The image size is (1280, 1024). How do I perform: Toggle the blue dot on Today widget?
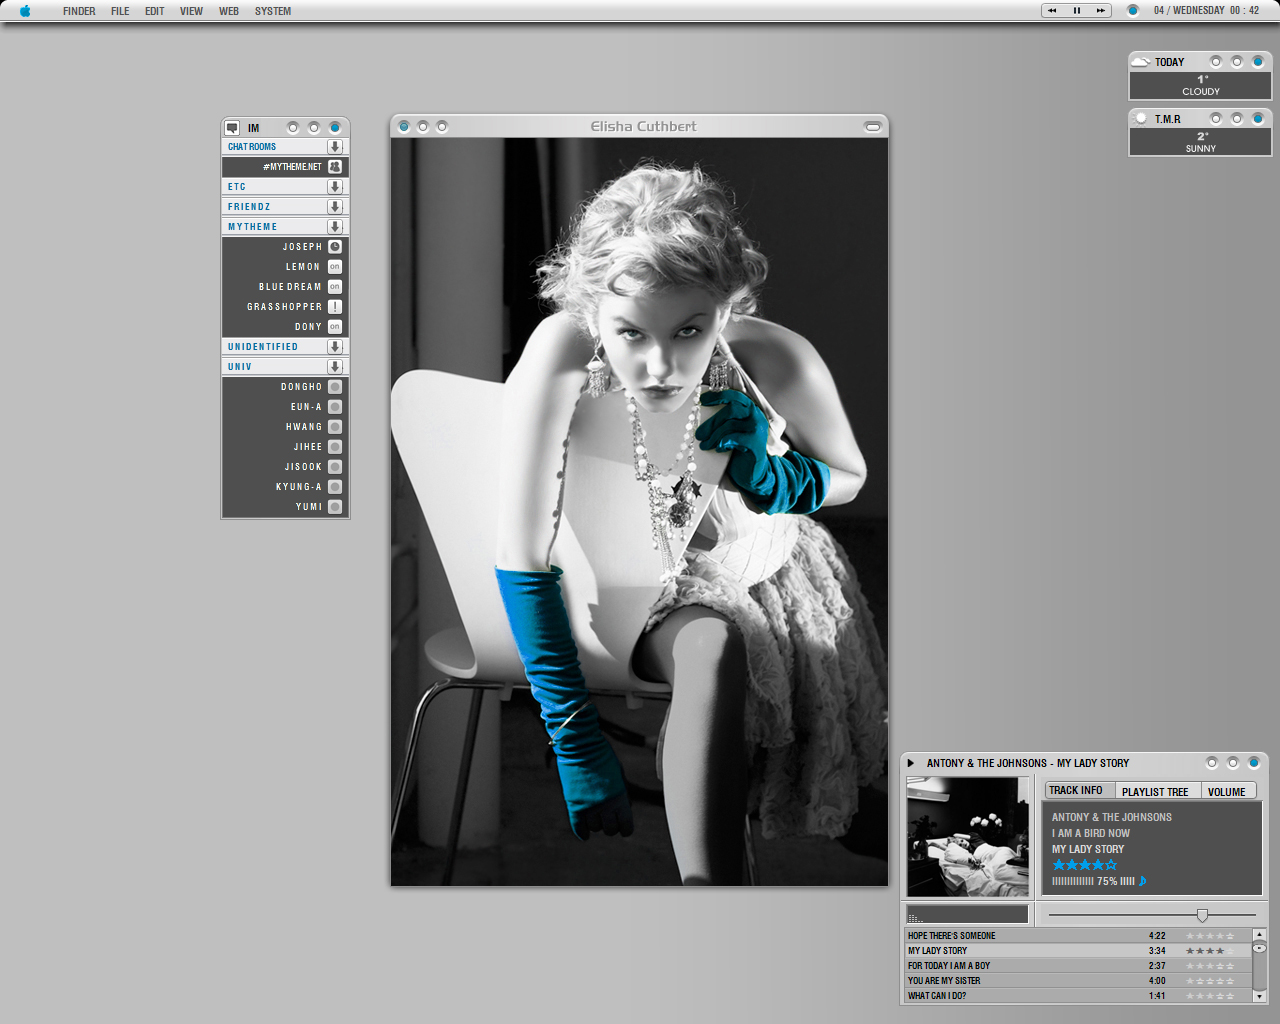(x=1258, y=62)
